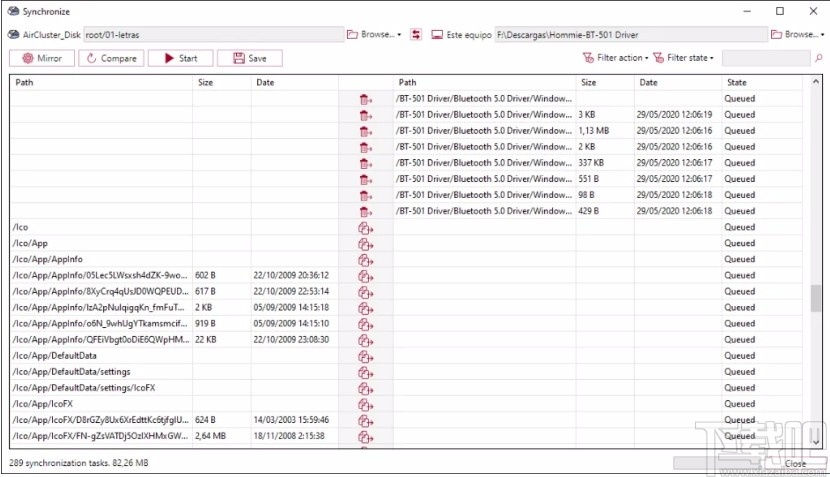Open Browse dropdown for Este equipo
Image resolution: width=830 pixels, height=477 pixels.
tap(798, 34)
